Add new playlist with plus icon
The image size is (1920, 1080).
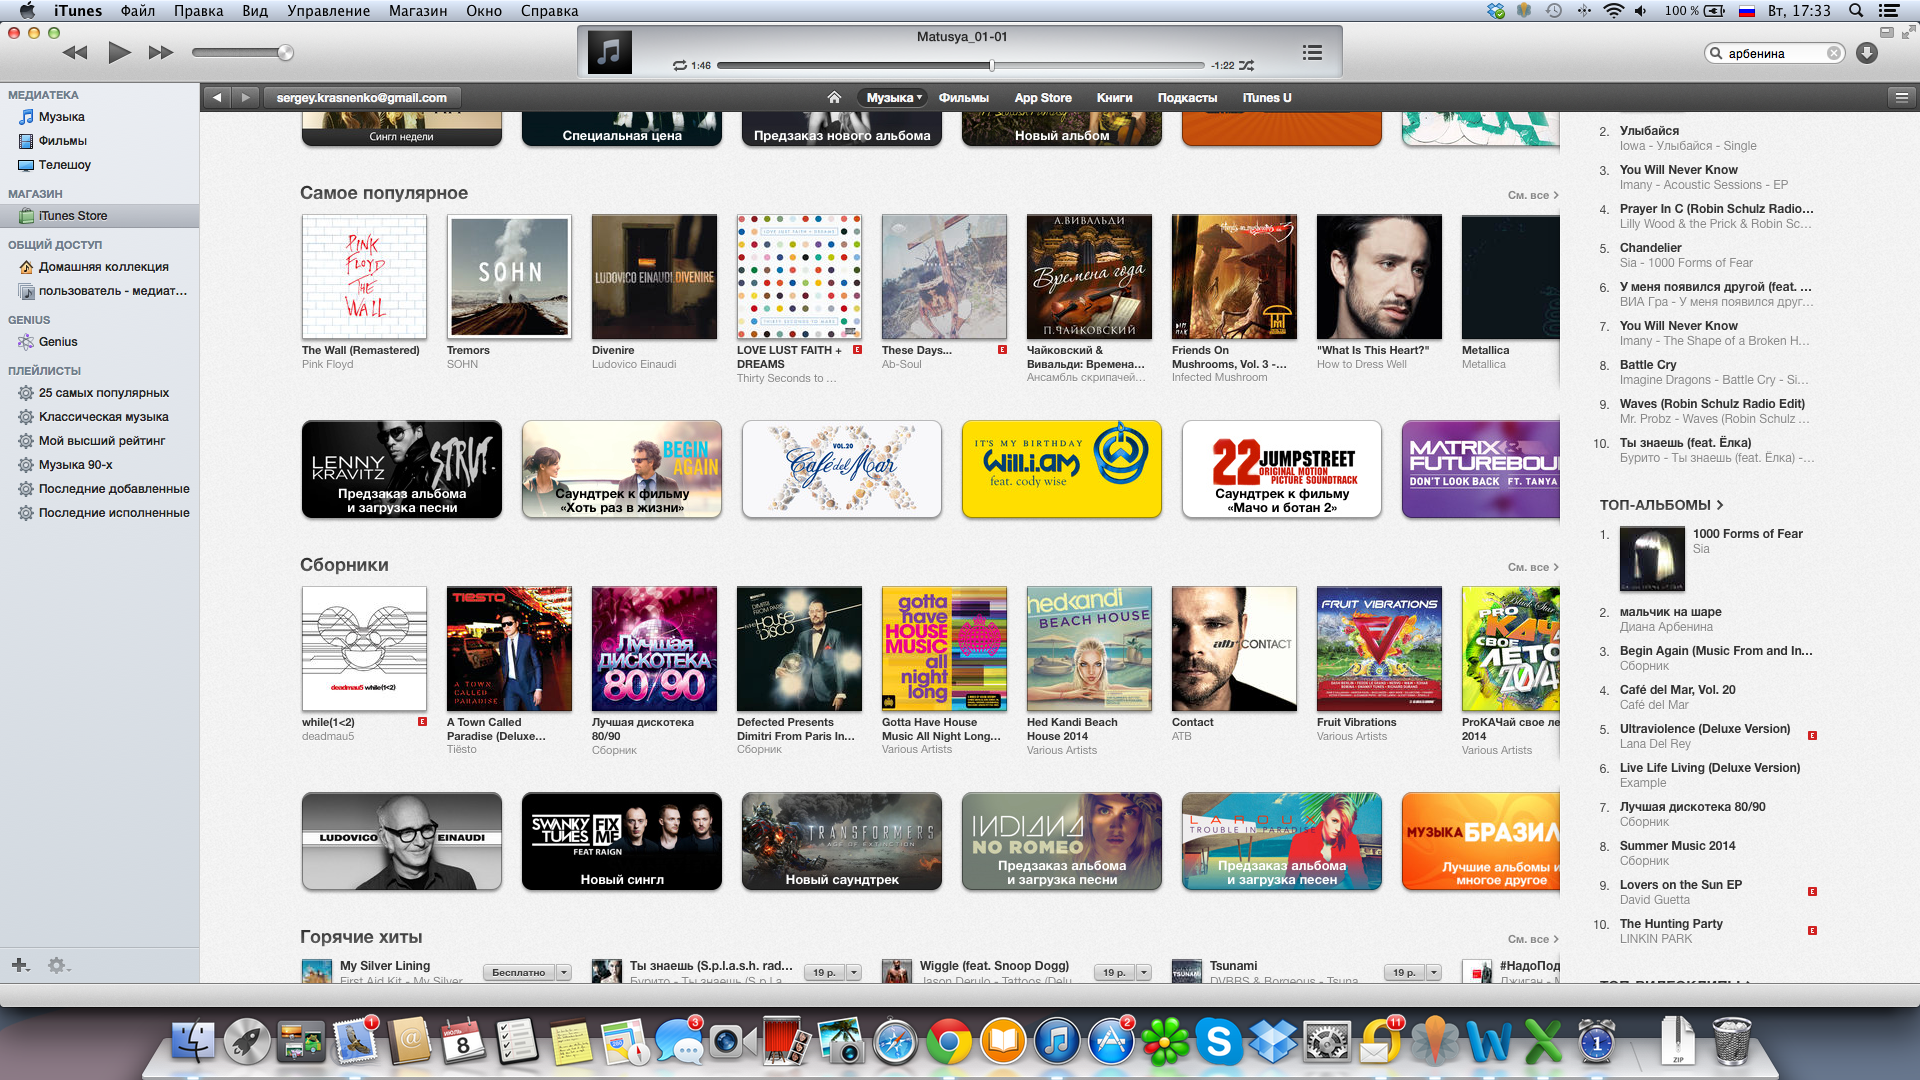coord(20,965)
